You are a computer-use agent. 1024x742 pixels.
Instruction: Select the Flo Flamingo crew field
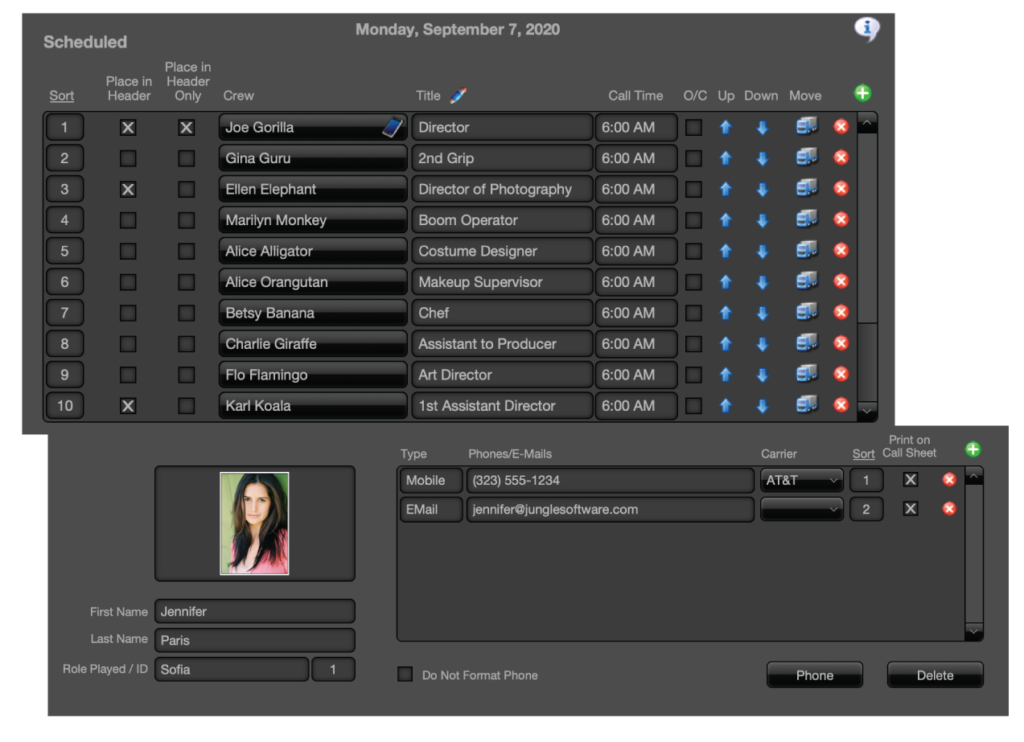point(313,375)
